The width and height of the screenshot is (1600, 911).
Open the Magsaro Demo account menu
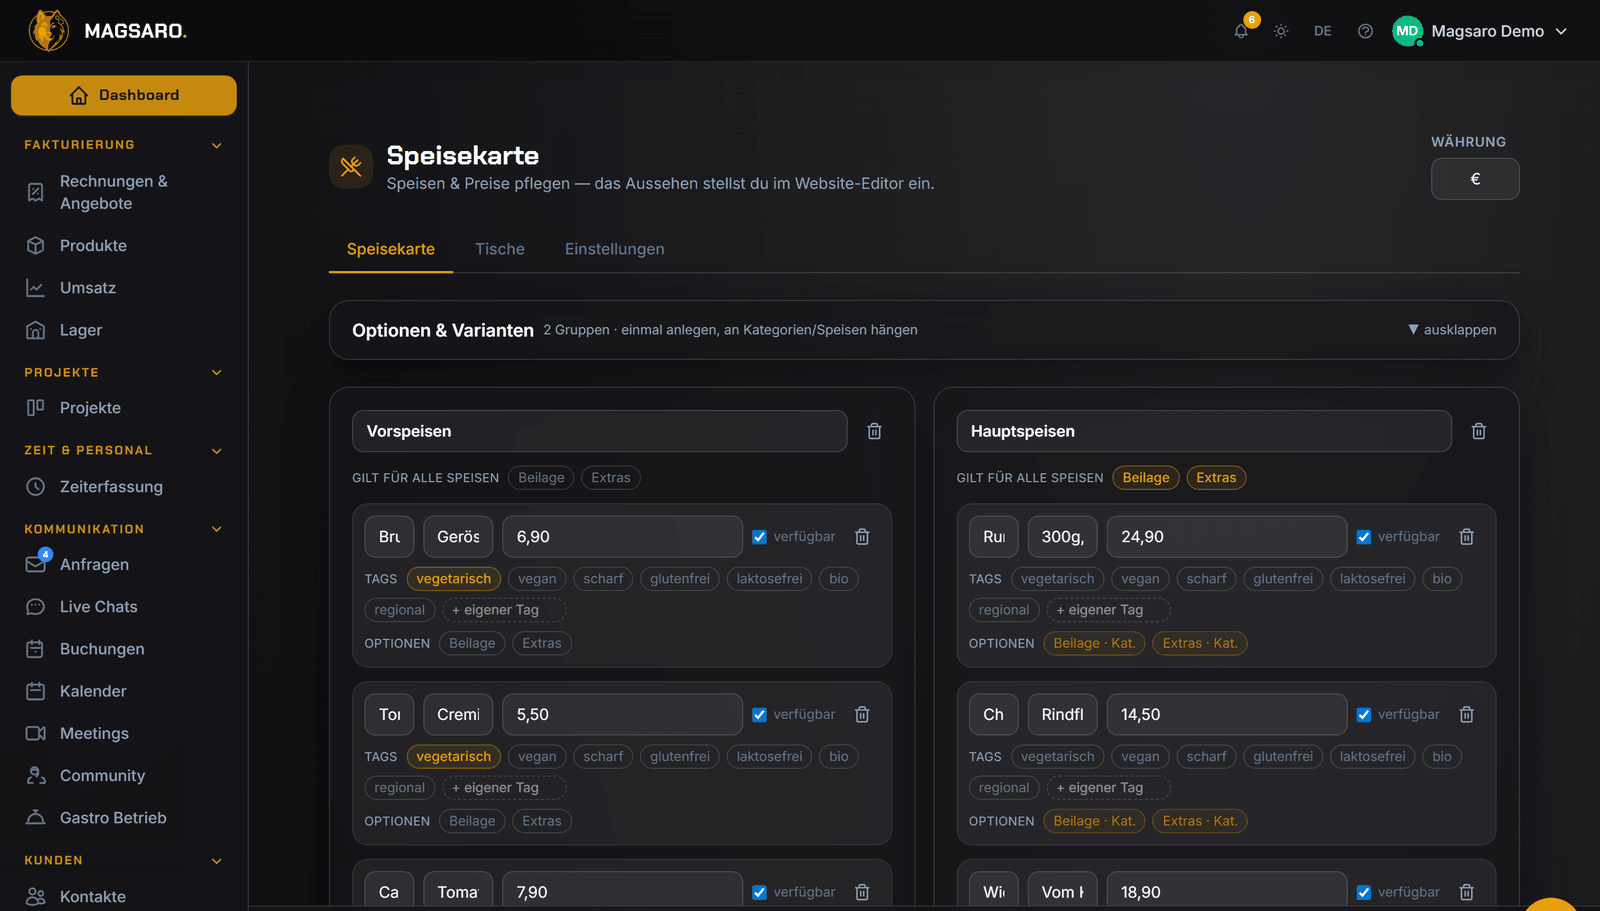(x=1480, y=31)
